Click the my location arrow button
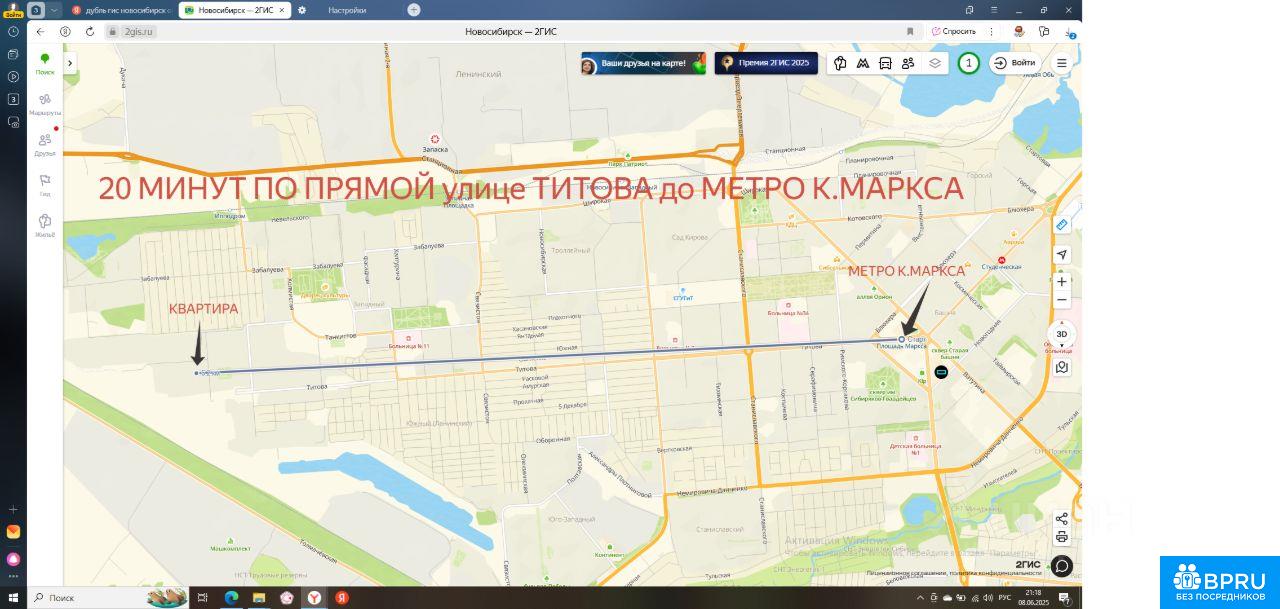Screen dimensions: 1280x609 click(x=1062, y=255)
